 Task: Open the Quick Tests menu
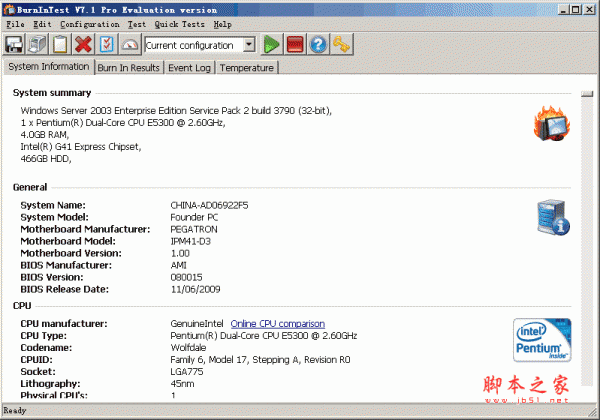[179, 24]
